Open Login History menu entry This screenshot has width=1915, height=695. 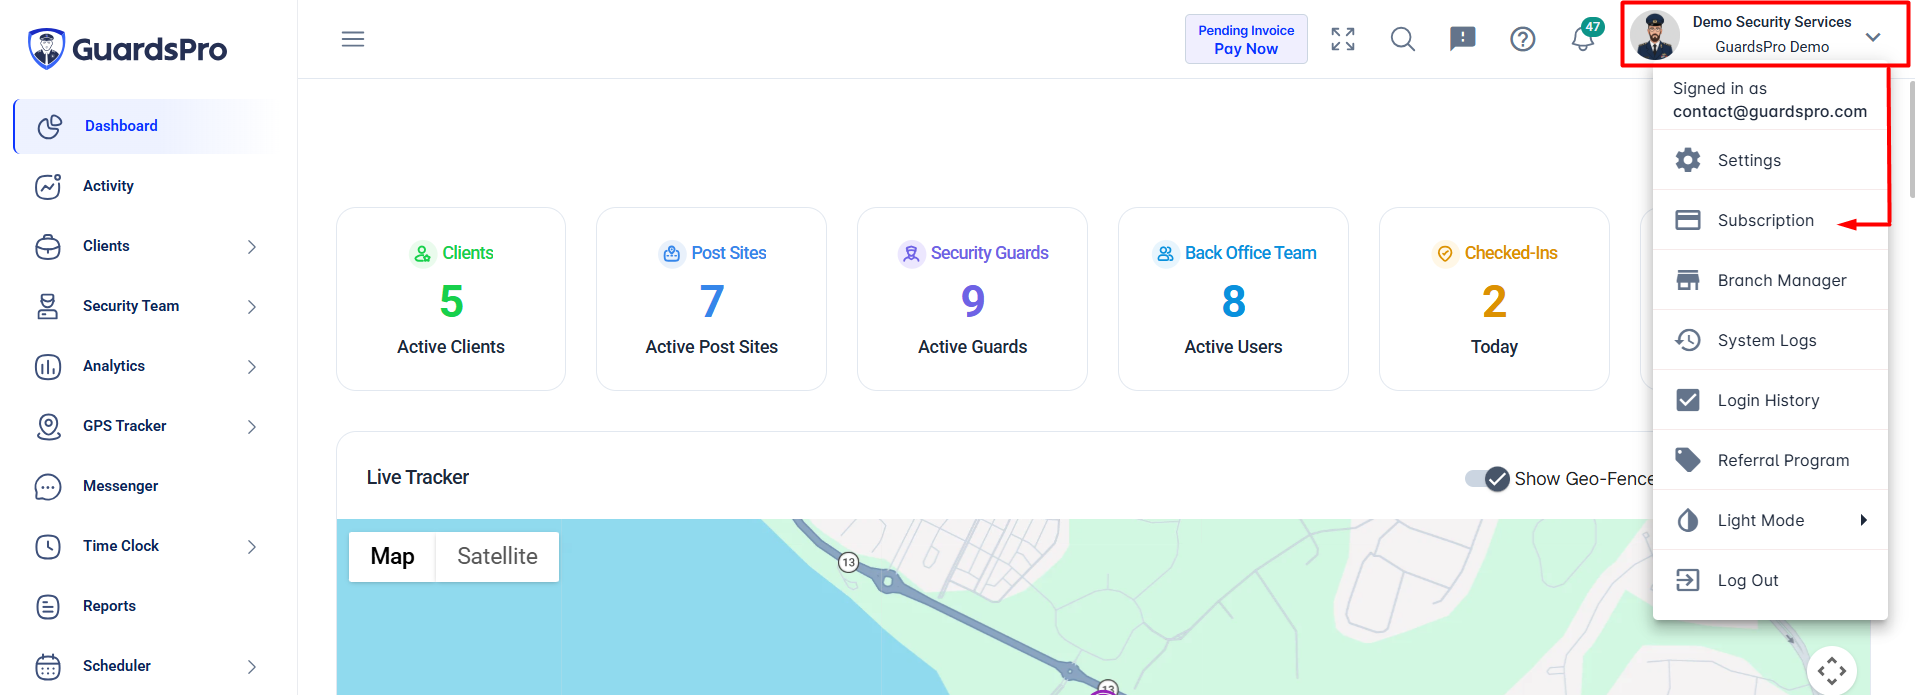[1770, 400]
